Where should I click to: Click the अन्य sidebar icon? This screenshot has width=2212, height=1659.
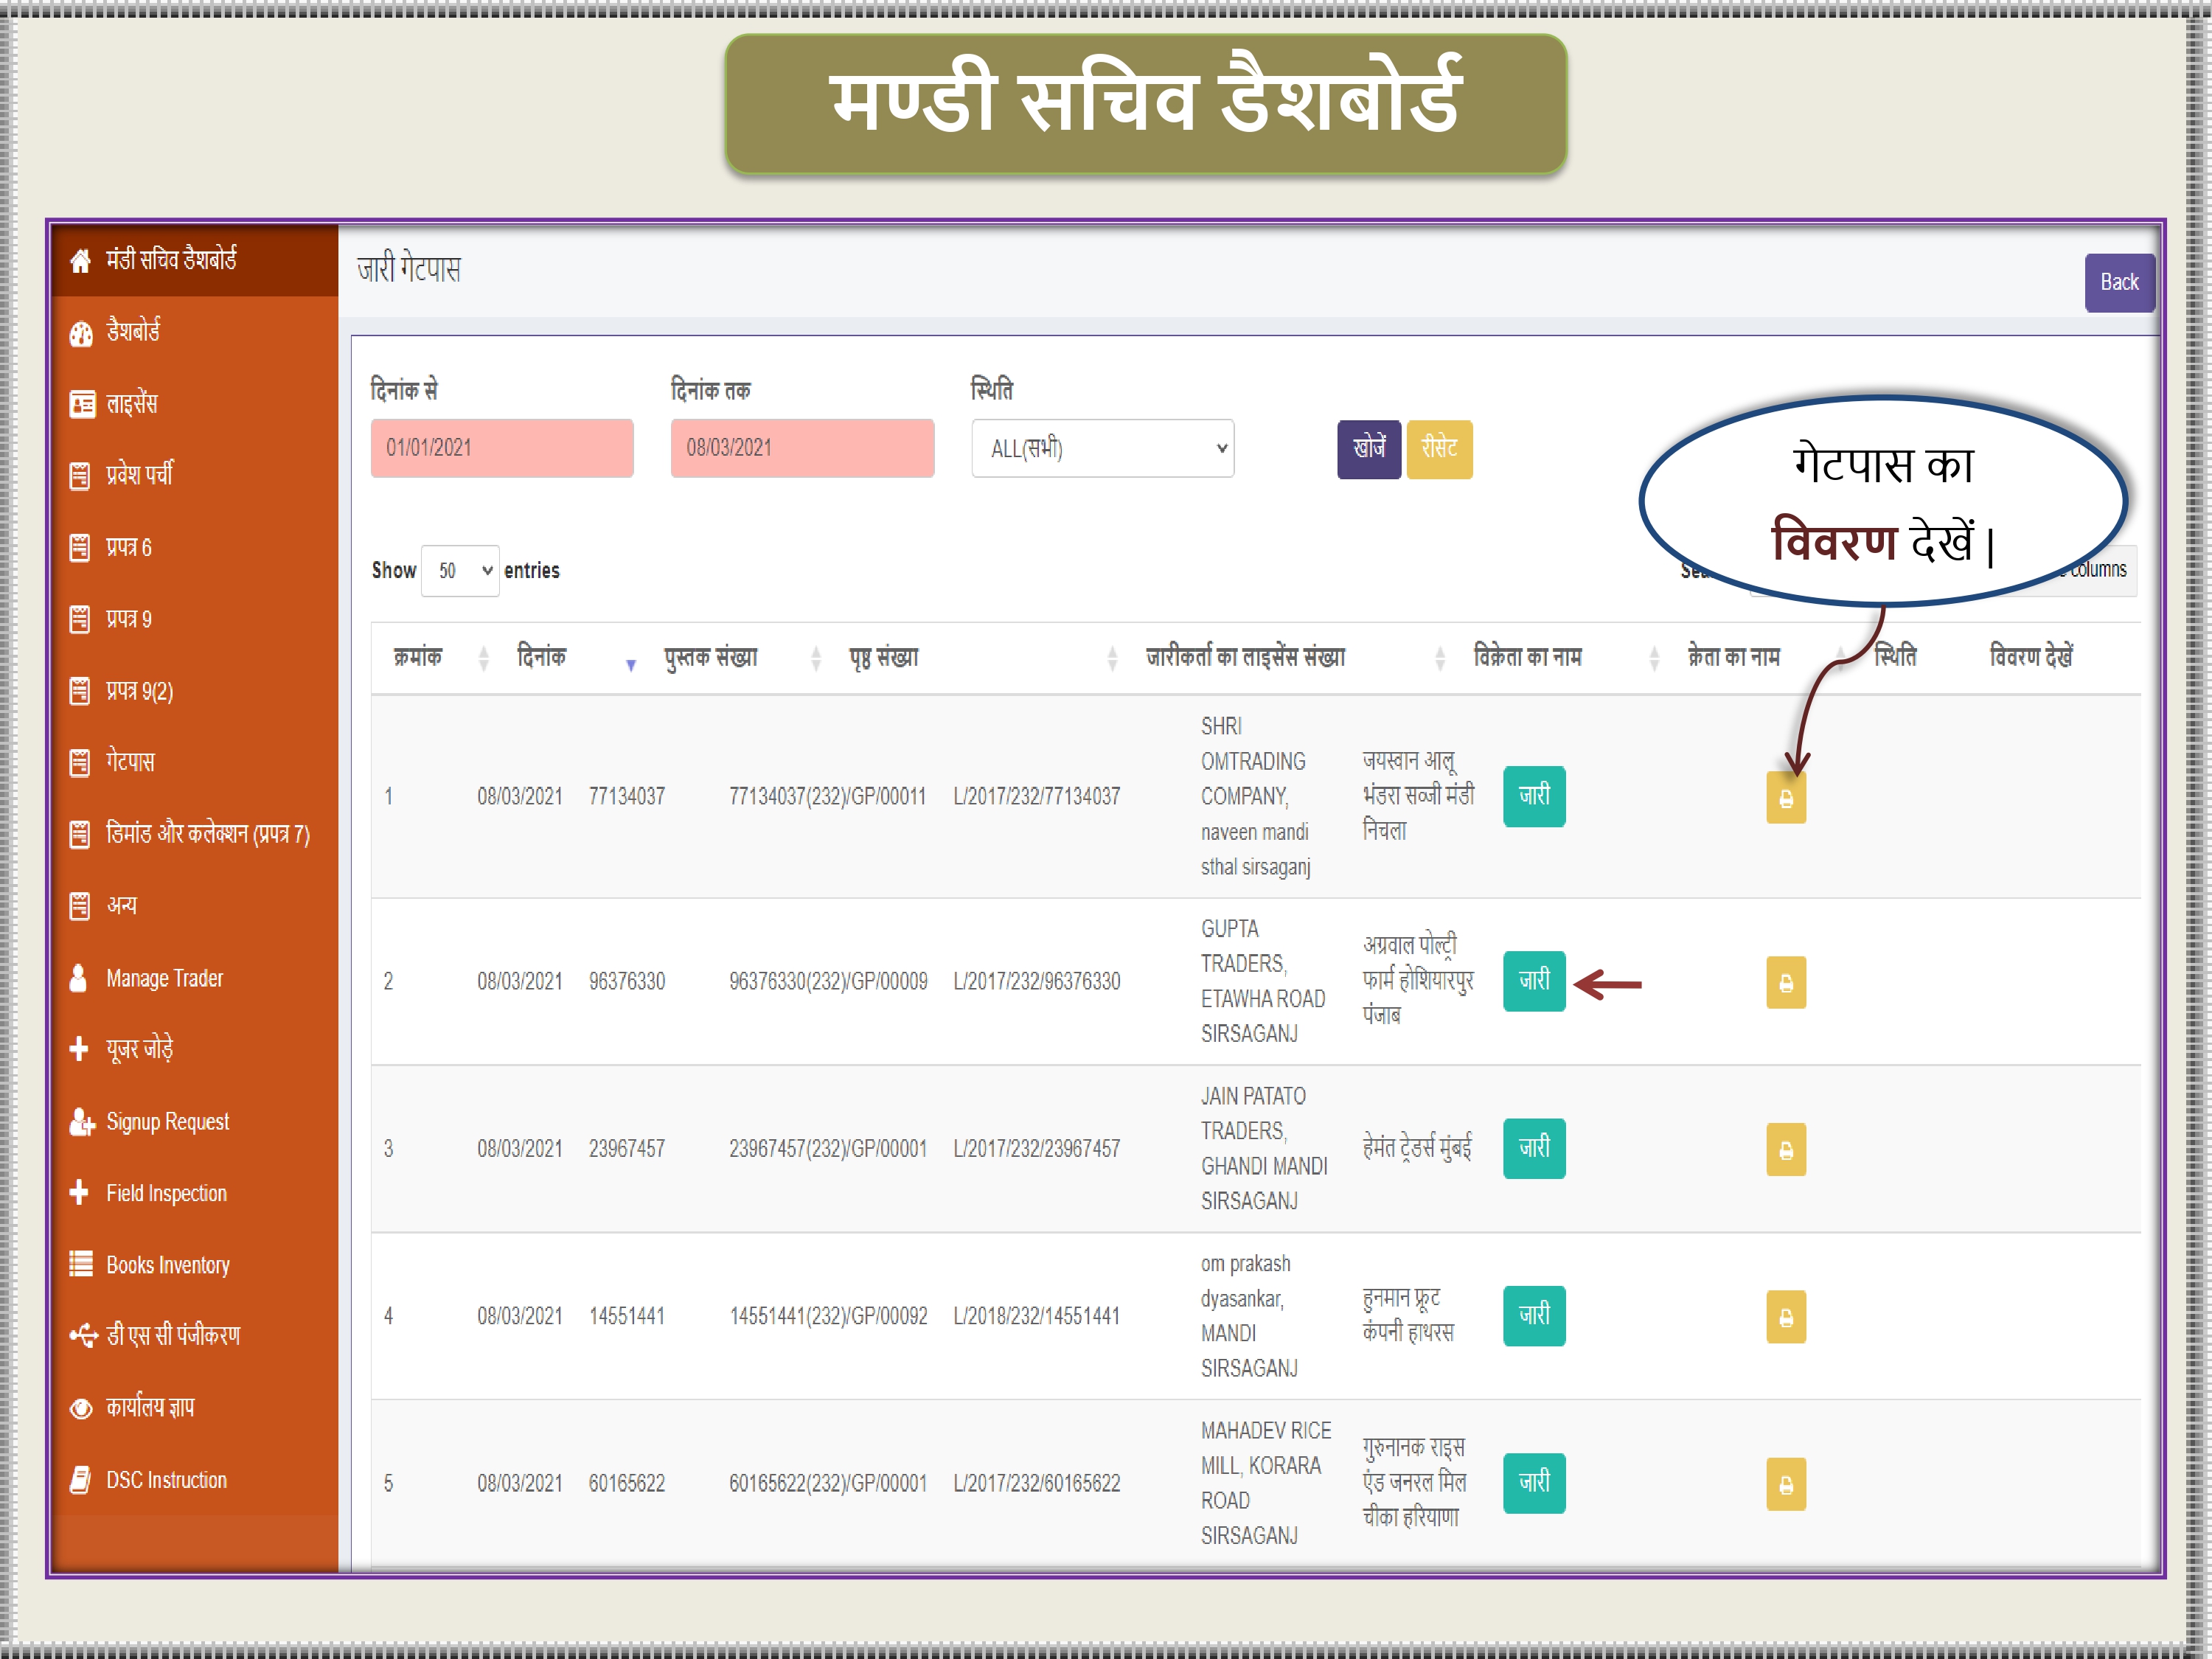[80, 906]
